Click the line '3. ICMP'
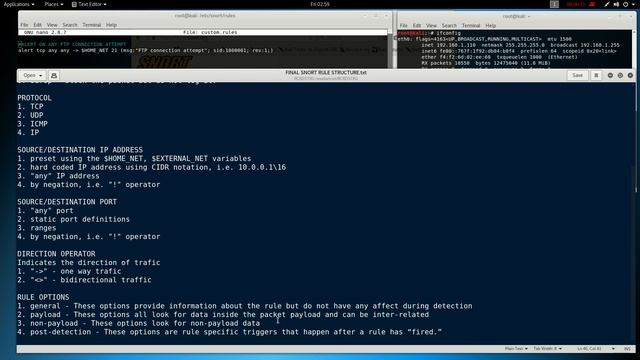This screenshot has width=640, height=360. point(32,124)
